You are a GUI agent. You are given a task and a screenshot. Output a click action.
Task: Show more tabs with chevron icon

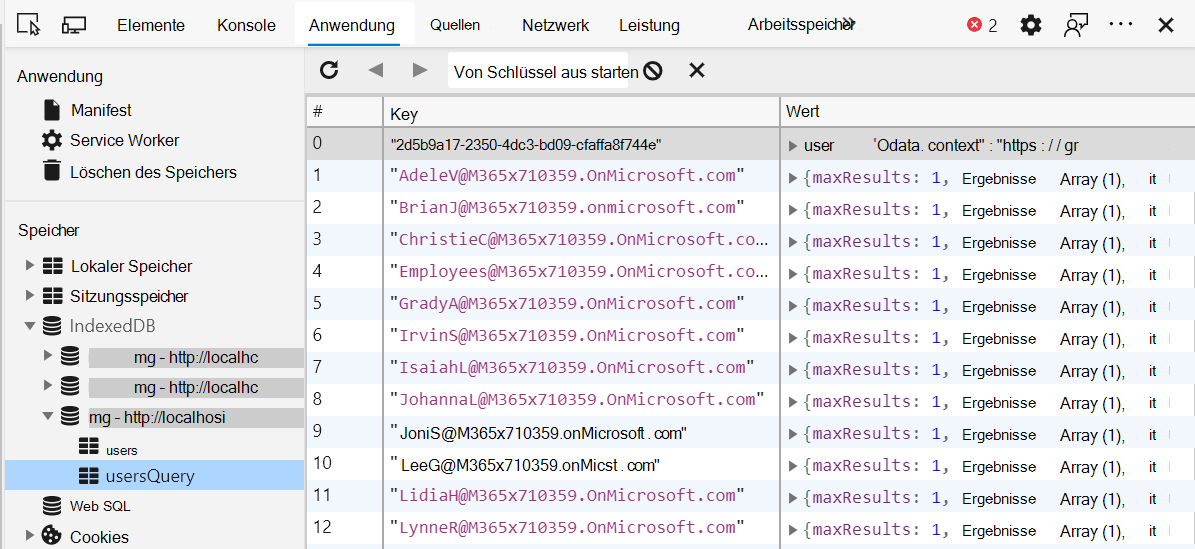849,24
